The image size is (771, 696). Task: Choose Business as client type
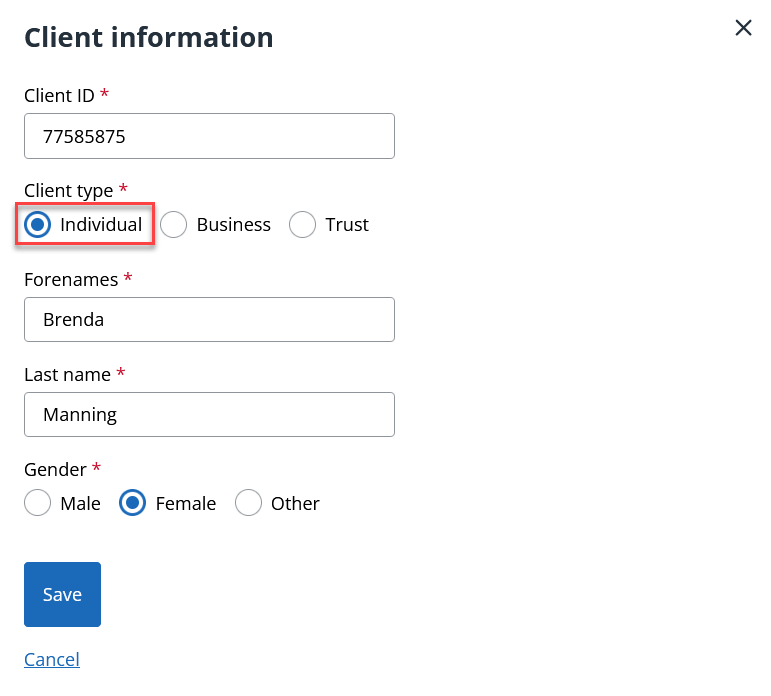(174, 225)
